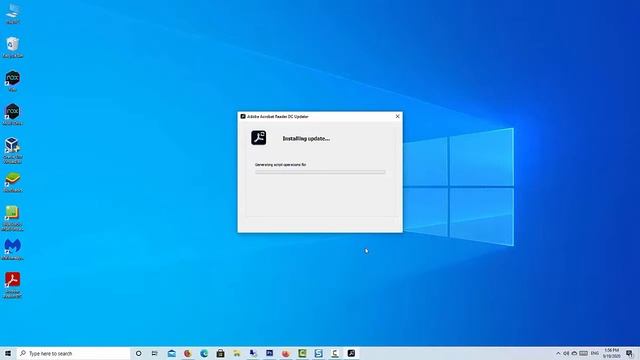
Task: Open the Windows Start menu
Action: pos(8,353)
